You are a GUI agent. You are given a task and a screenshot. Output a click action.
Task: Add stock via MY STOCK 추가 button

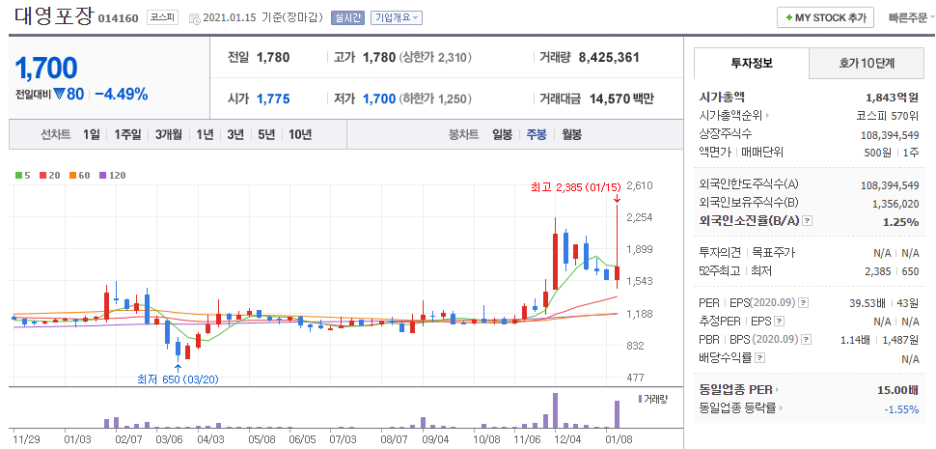pyautogui.click(x=826, y=17)
